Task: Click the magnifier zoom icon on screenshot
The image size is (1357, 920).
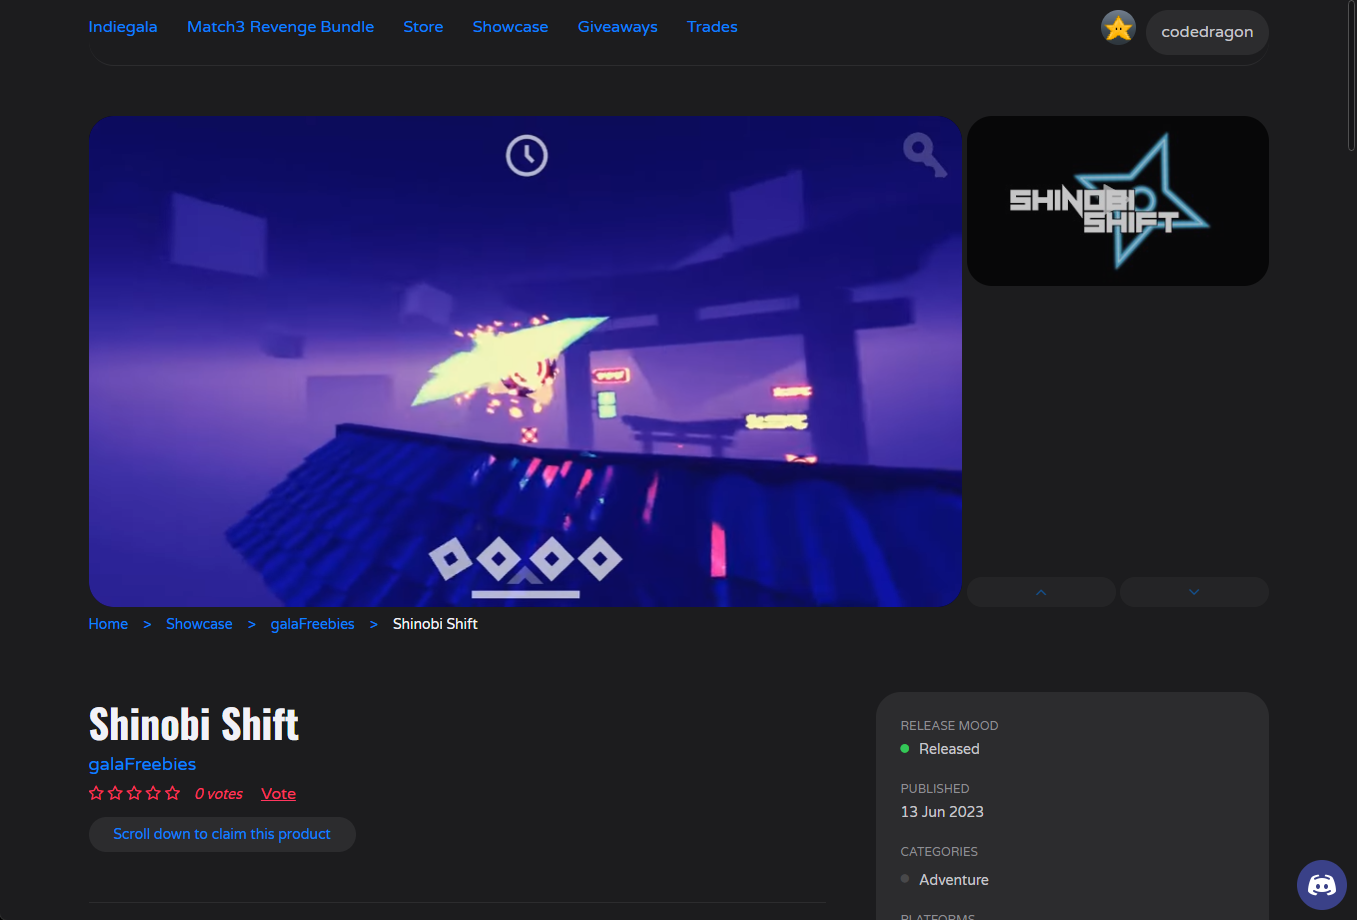Action: (924, 155)
